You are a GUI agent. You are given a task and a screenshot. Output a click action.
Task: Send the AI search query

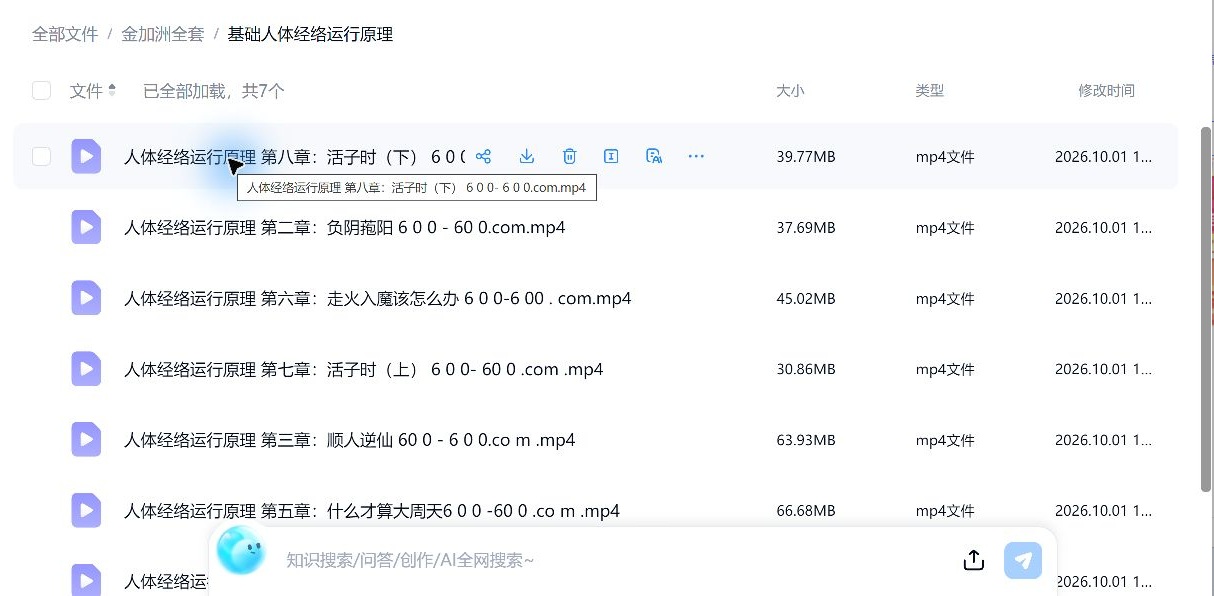(1022, 560)
